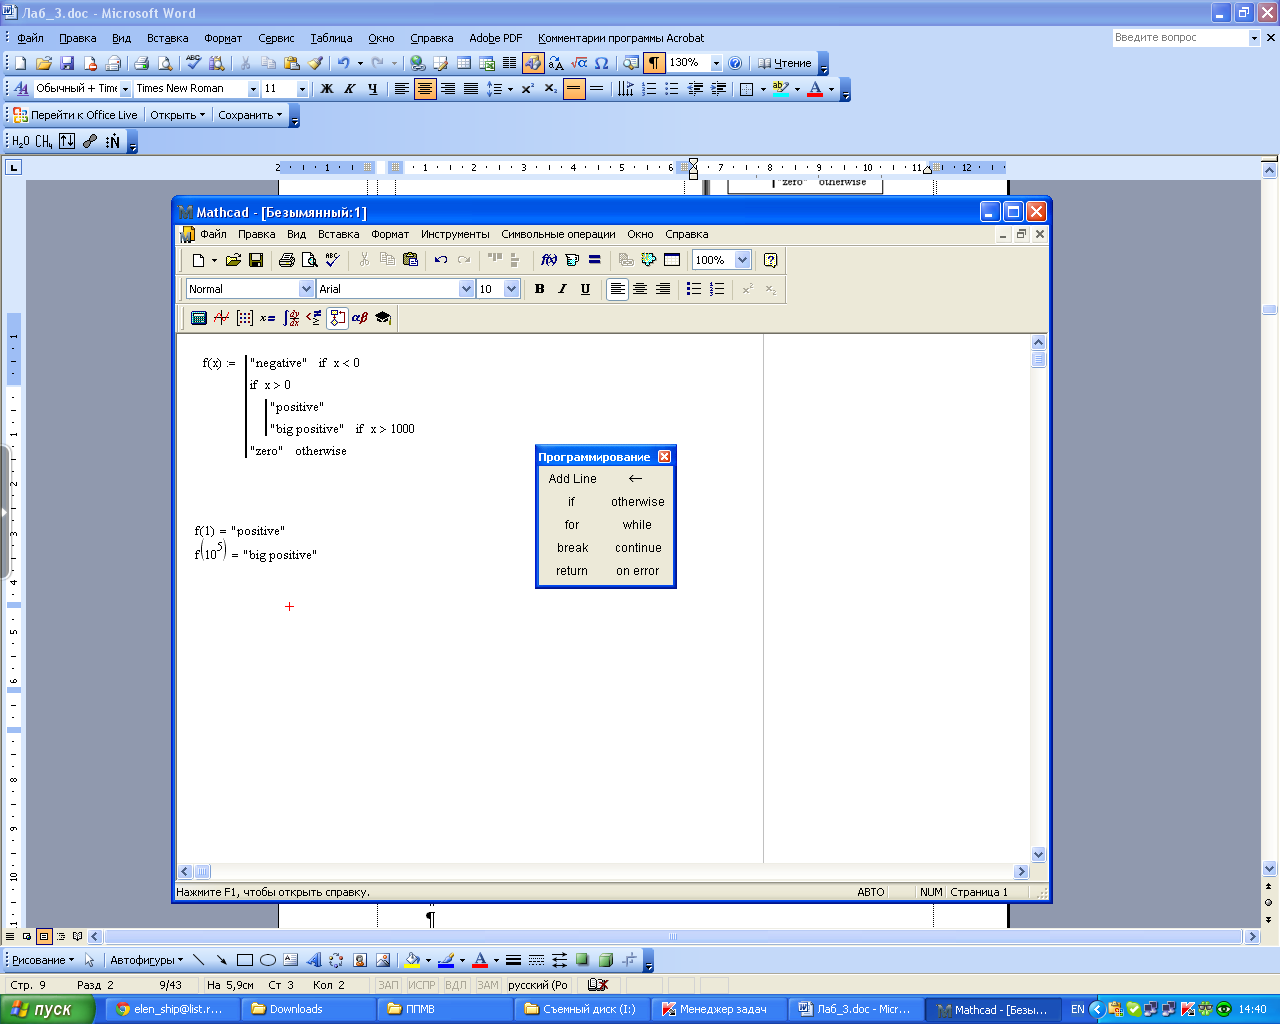Viewport: 1280px width, 1024px height.
Task: Open a file using Mathcad's folder icon
Action: tap(233, 260)
